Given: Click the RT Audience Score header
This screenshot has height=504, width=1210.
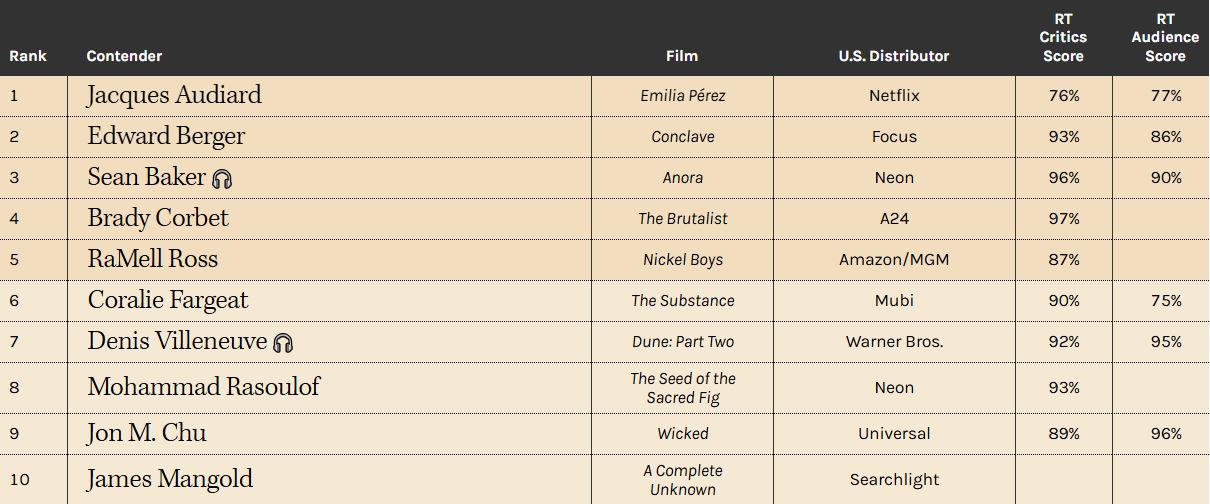Looking at the screenshot, I should click(x=1165, y=37).
